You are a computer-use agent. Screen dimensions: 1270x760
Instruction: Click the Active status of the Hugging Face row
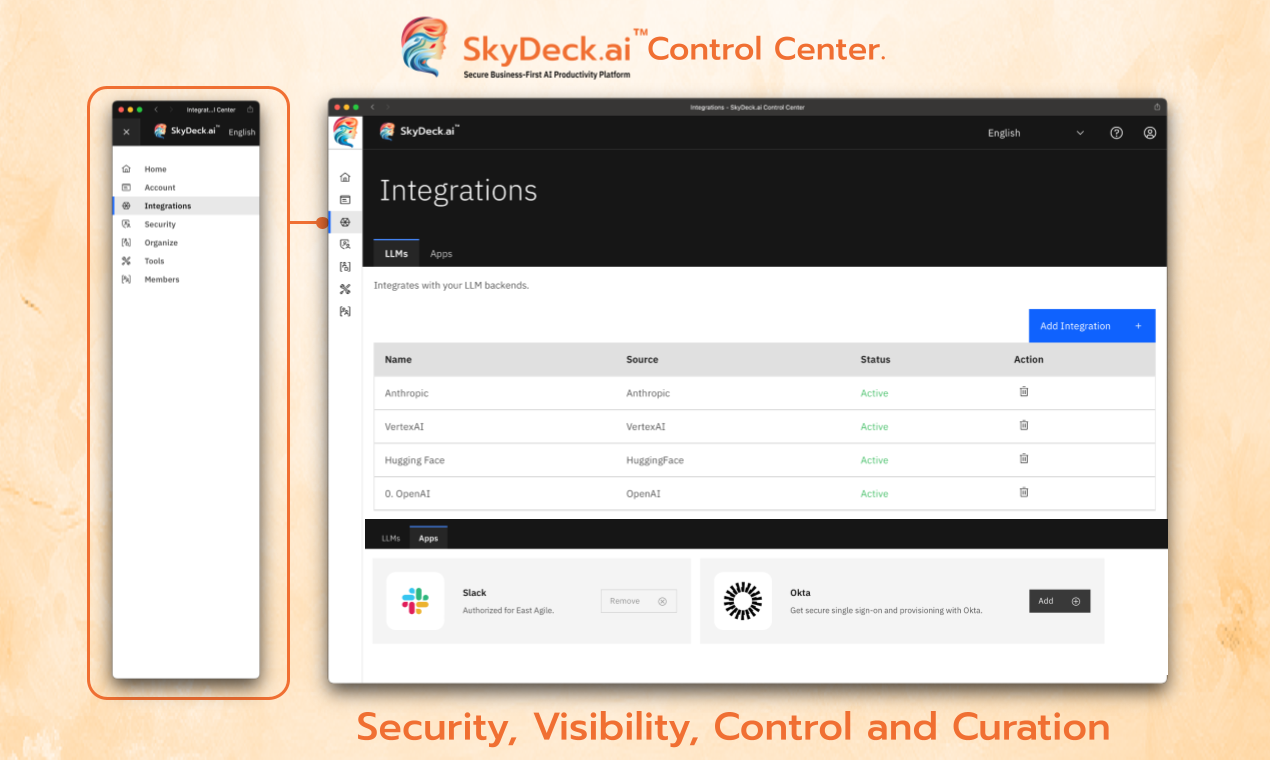(874, 460)
